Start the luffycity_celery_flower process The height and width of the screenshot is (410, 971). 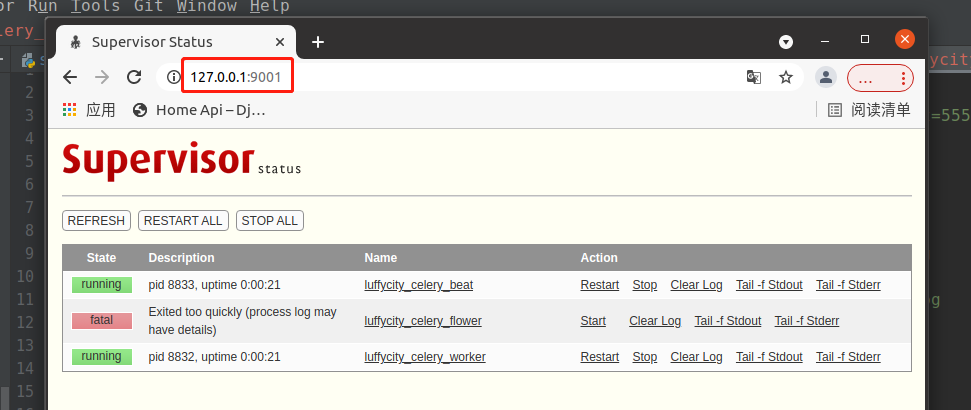click(593, 321)
